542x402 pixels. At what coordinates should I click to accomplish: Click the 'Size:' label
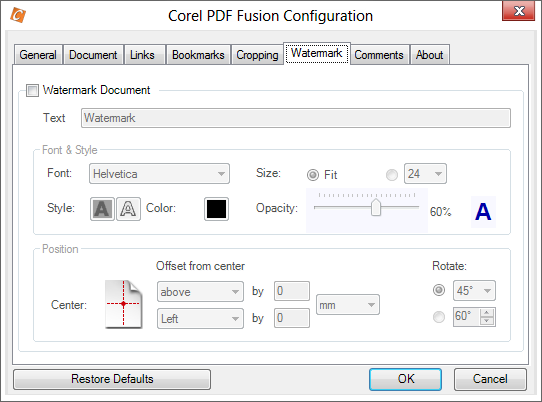click(268, 173)
